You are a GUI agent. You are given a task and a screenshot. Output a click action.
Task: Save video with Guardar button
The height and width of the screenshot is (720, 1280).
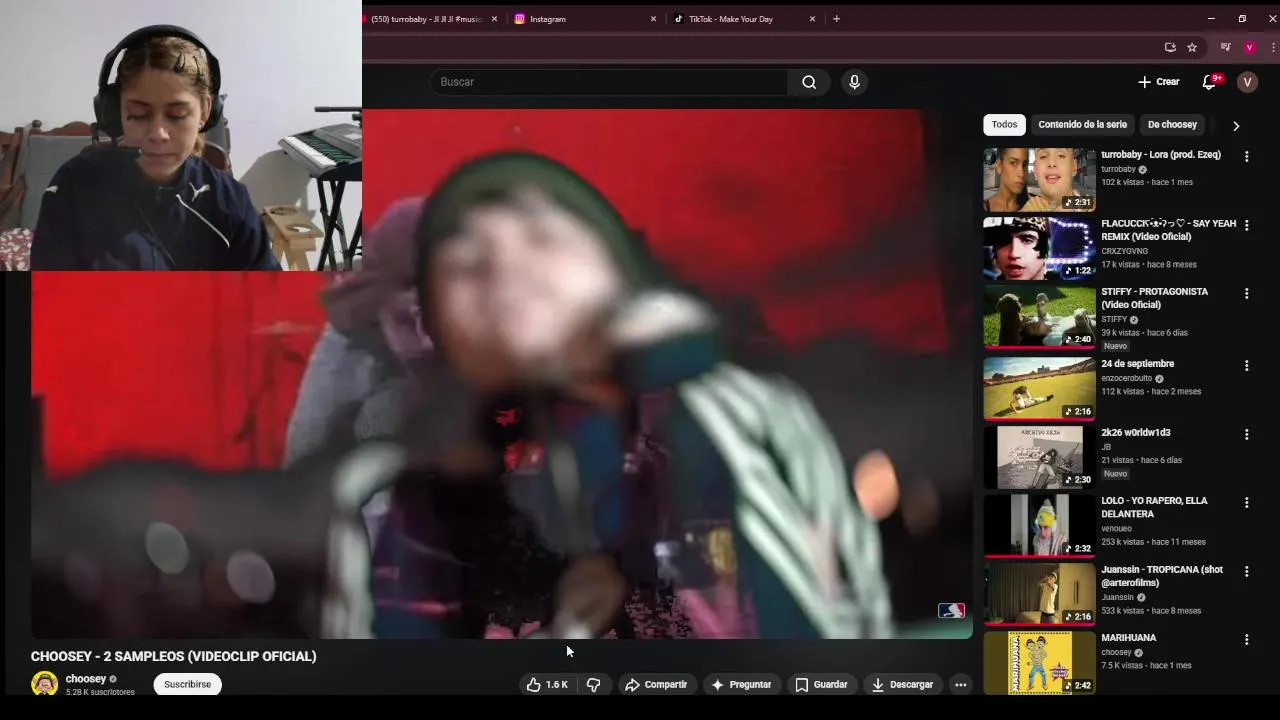(821, 685)
